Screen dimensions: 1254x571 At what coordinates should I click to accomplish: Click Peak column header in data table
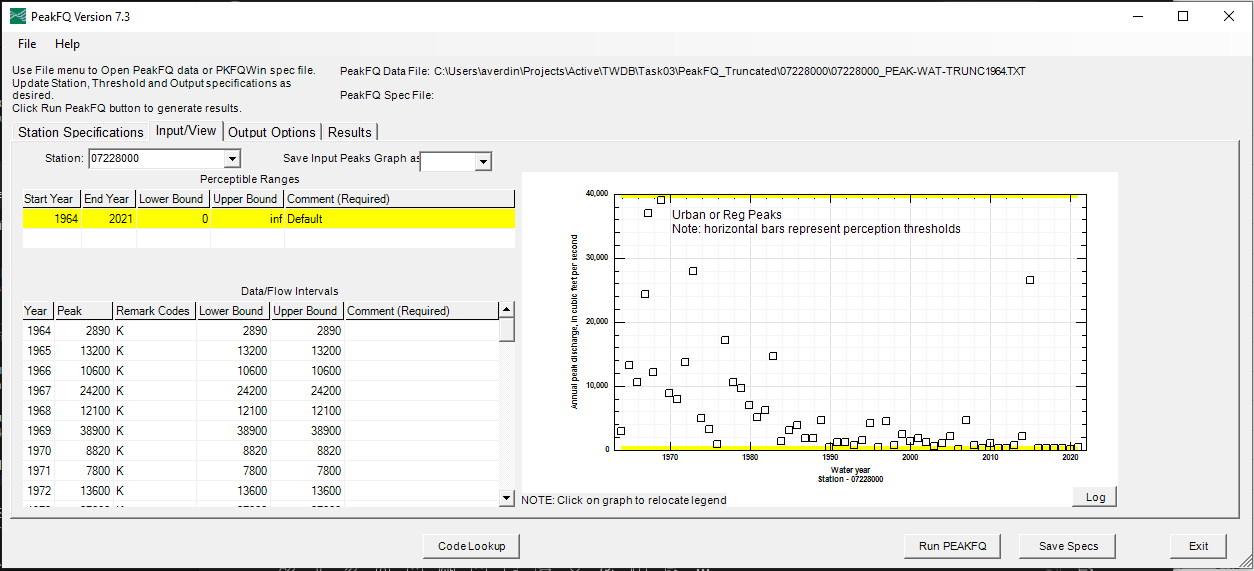pyautogui.click(x=84, y=311)
